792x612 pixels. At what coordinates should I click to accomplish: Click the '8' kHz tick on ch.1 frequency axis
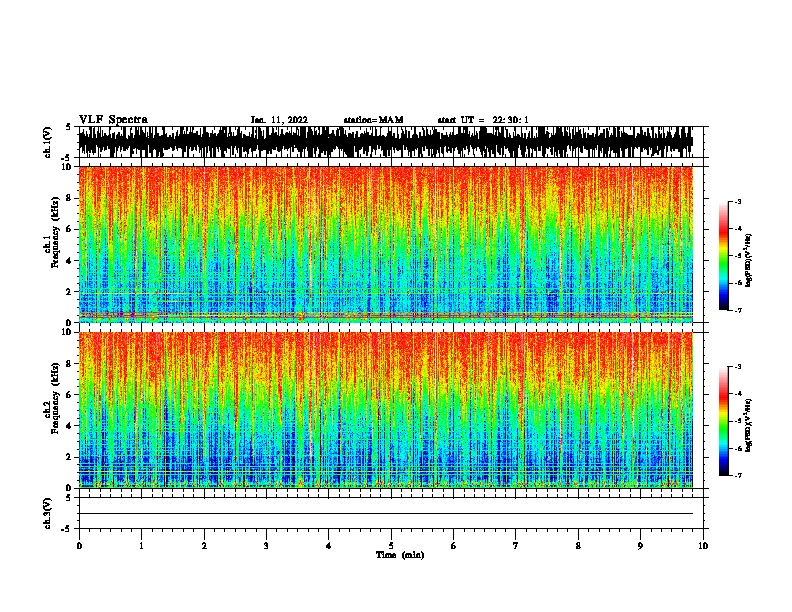coord(70,198)
